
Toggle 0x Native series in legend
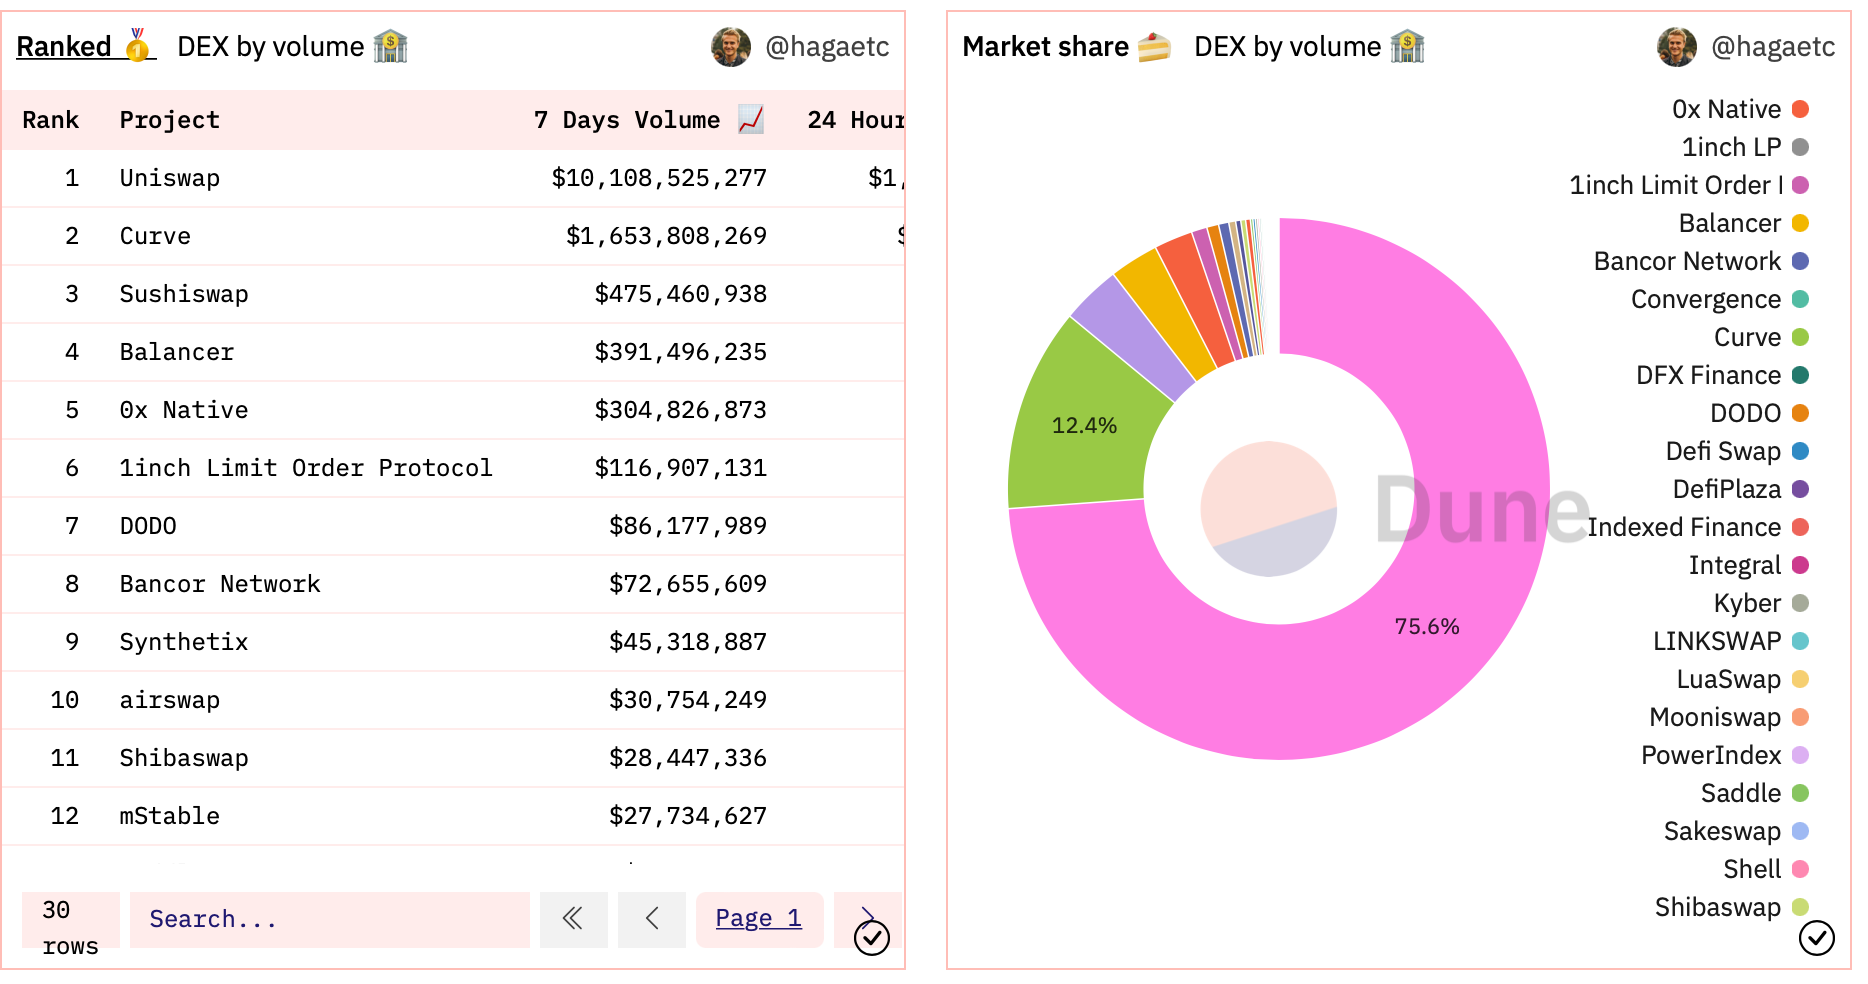pos(1740,109)
